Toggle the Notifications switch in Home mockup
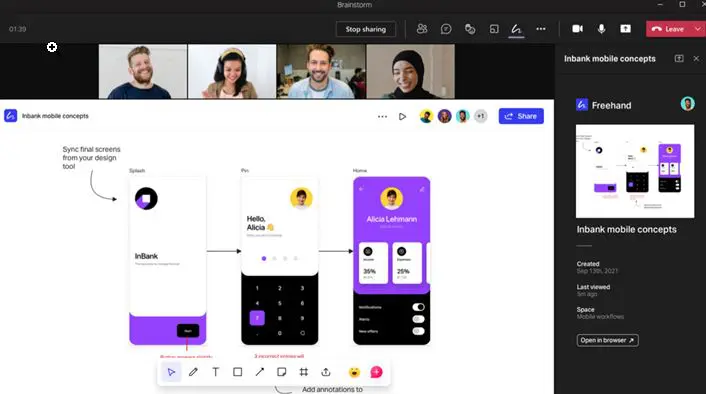 click(418, 307)
